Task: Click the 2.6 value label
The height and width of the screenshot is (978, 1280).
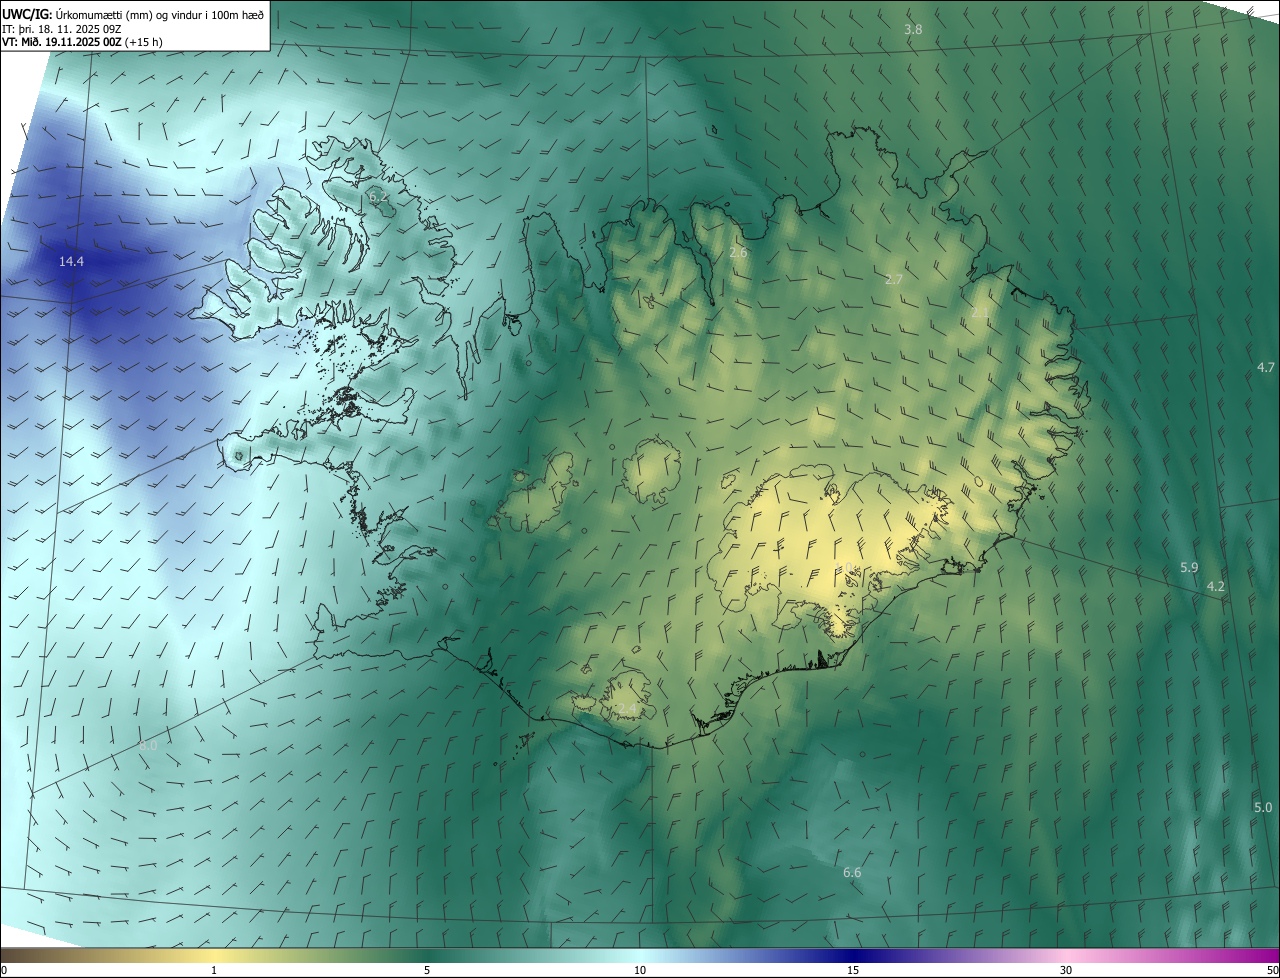Action: pyautogui.click(x=738, y=253)
